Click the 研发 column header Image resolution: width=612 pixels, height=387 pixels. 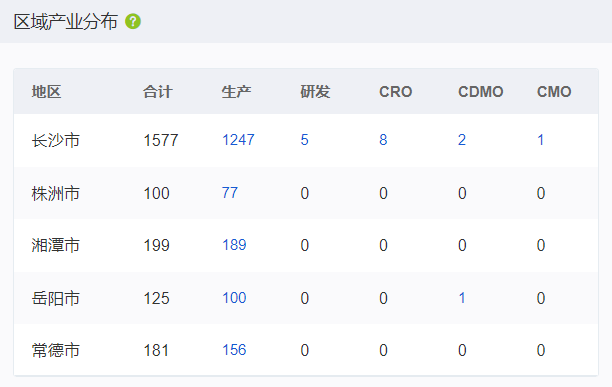(315, 92)
